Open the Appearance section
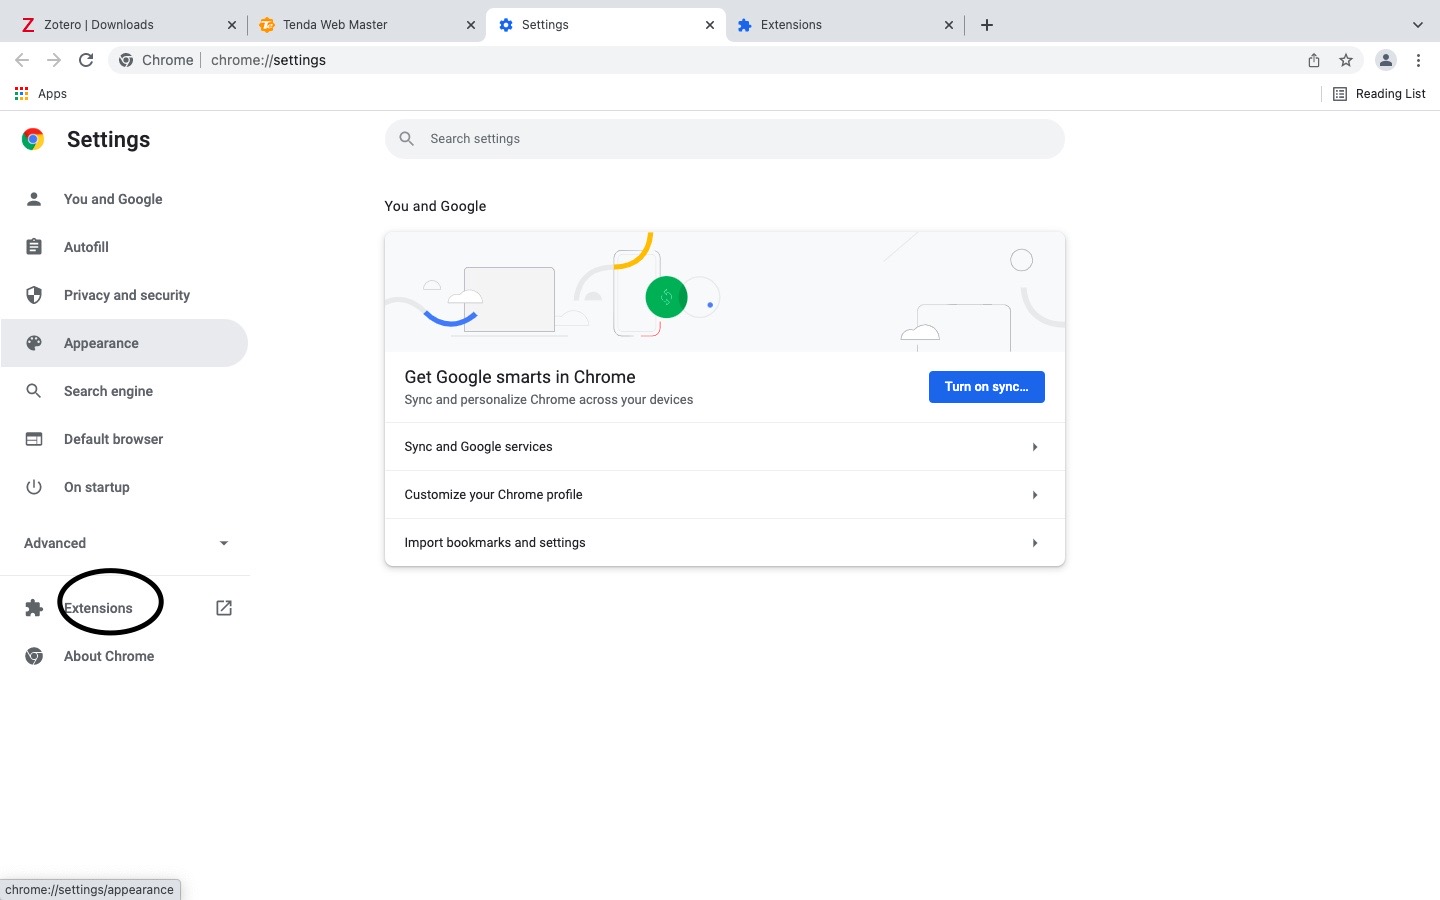 [125, 343]
